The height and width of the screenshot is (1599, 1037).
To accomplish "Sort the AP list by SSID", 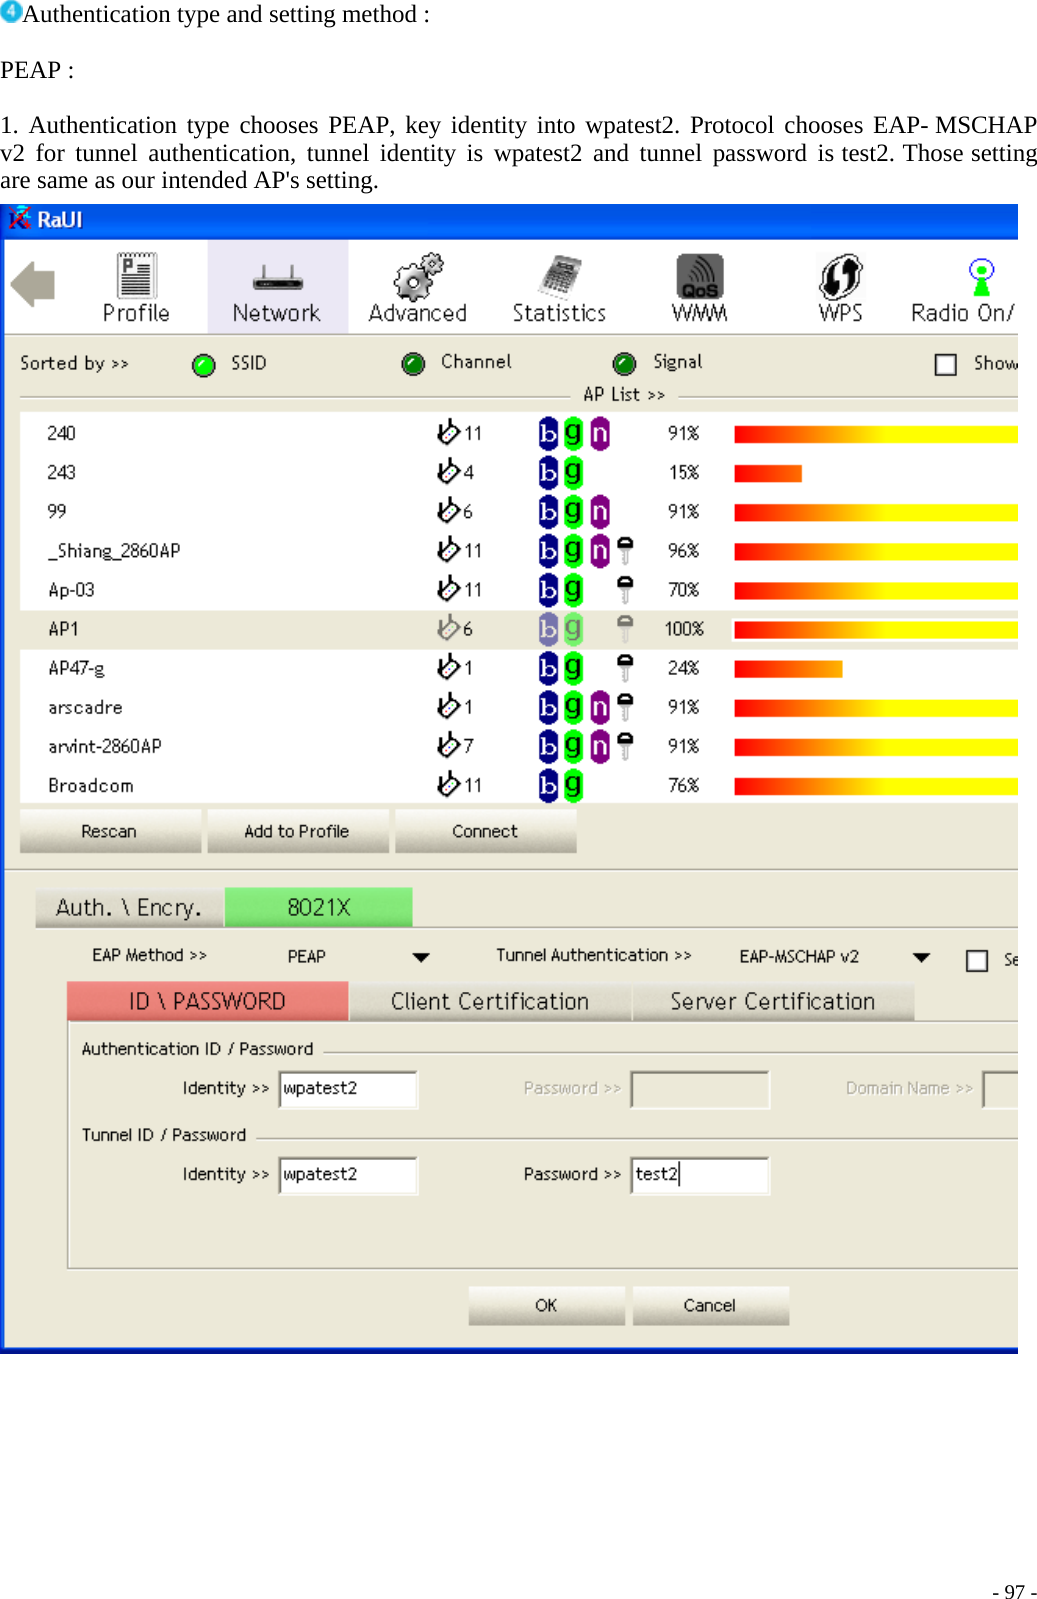I will tap(204, 364).
